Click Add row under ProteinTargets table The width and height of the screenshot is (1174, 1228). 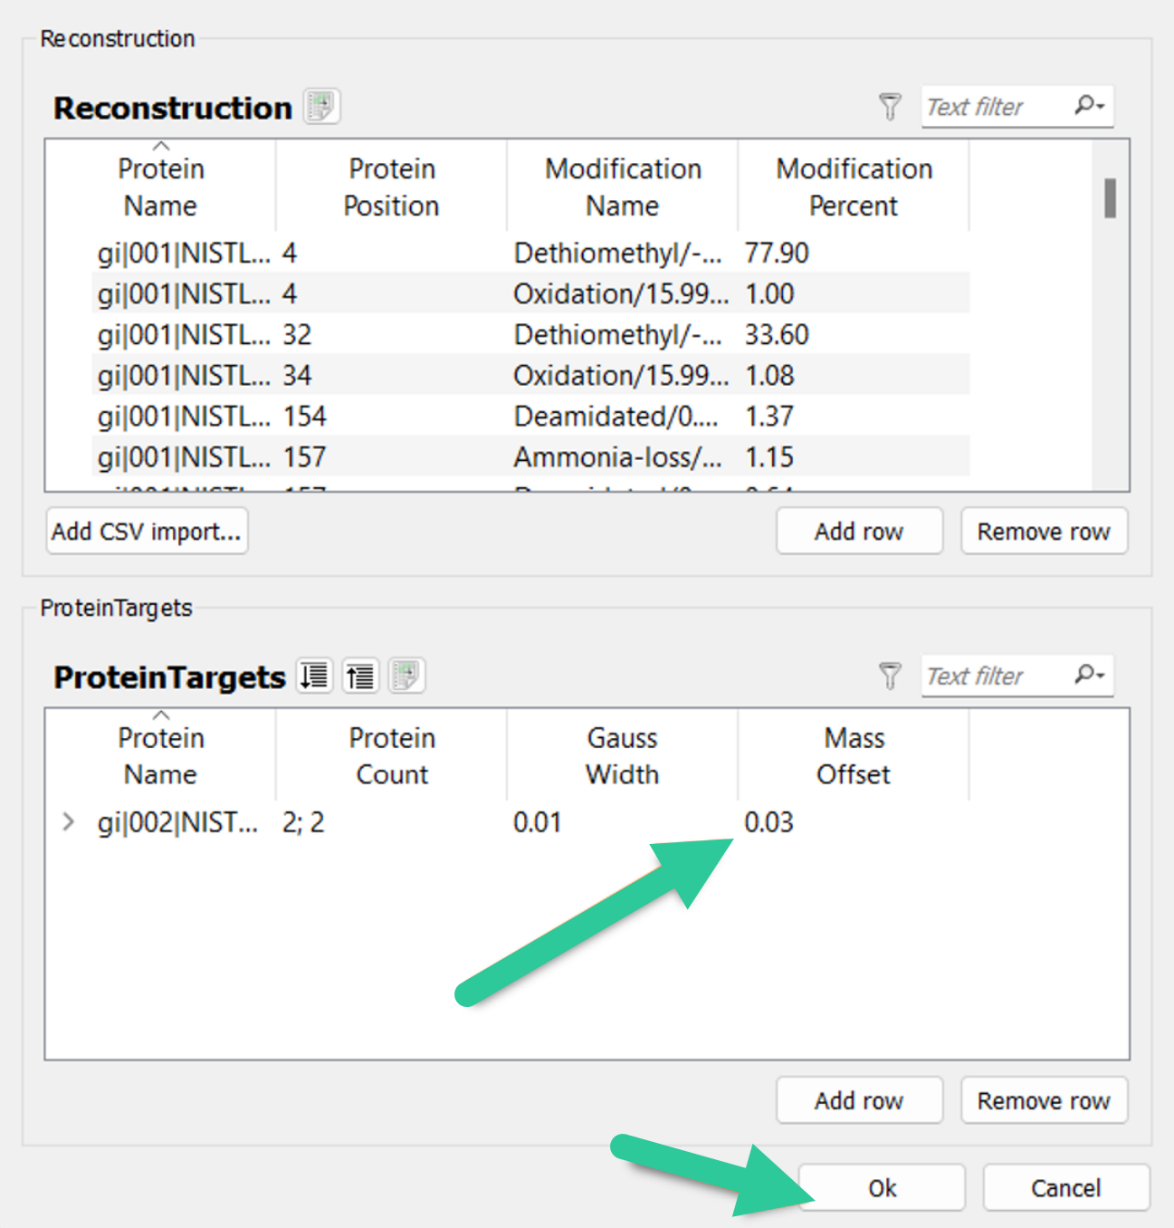click(859, 1100)
